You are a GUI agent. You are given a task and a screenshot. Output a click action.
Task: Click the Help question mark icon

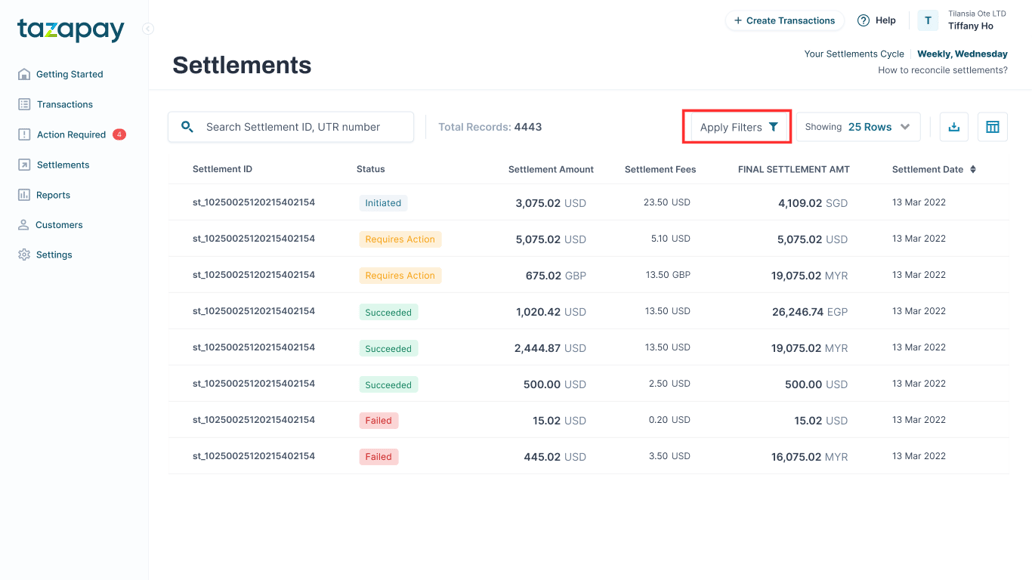(863, 21)
